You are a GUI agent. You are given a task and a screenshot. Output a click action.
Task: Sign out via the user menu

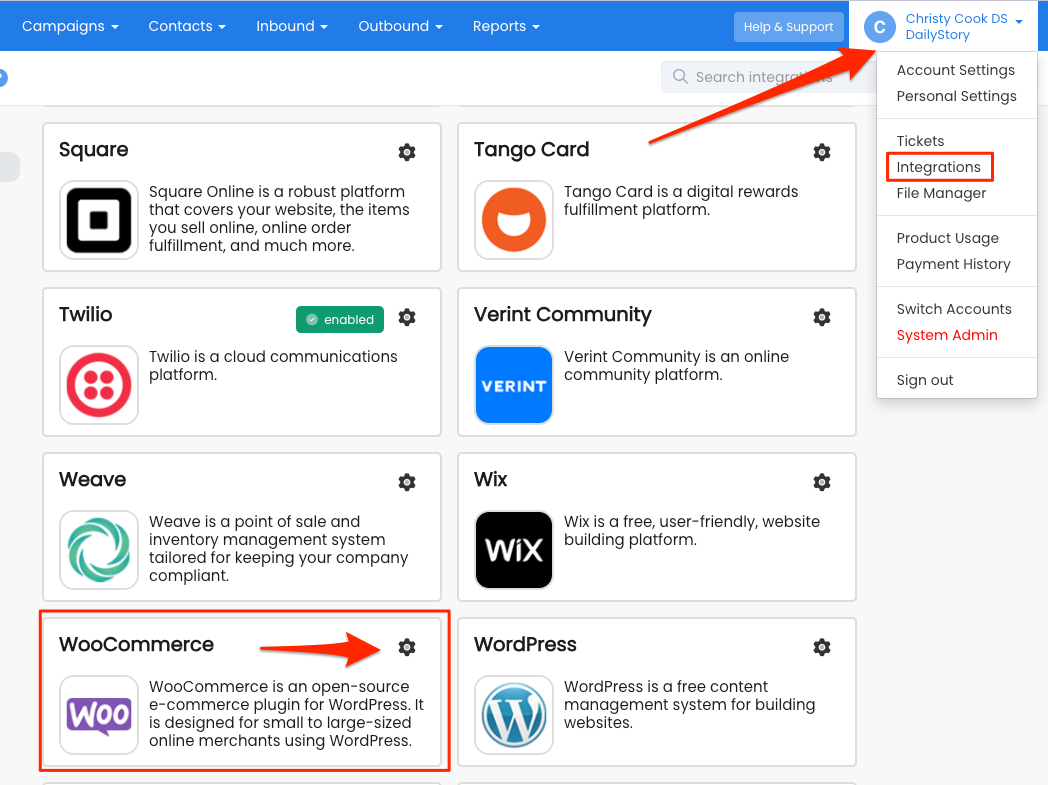pyautogui.click(x=925, y=380)
